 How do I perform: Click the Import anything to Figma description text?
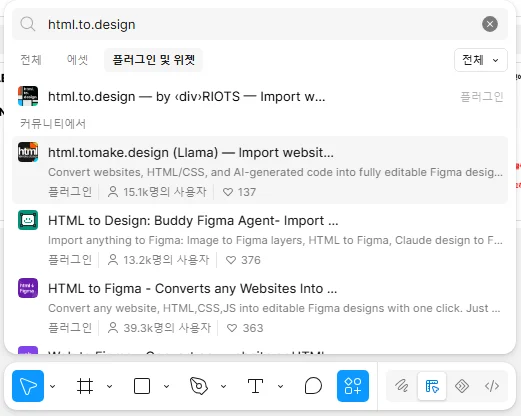pos(275,240)
